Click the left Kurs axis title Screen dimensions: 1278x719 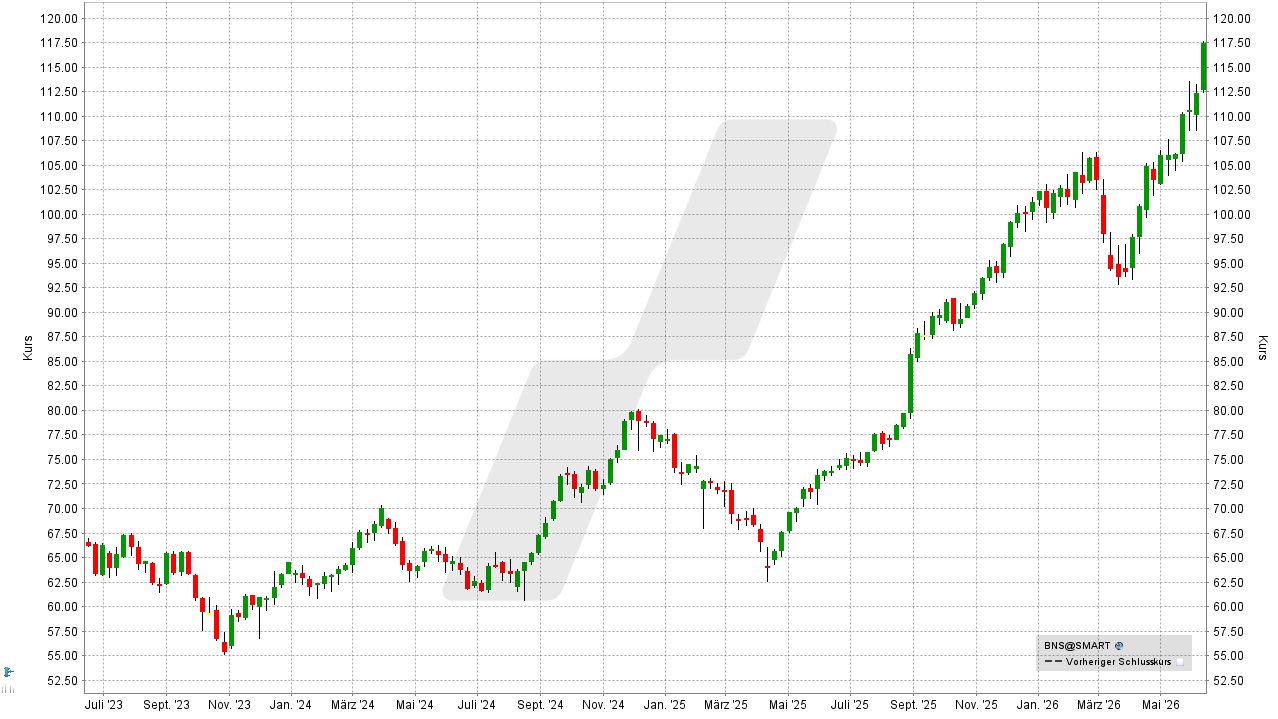(x=29, y=347)
